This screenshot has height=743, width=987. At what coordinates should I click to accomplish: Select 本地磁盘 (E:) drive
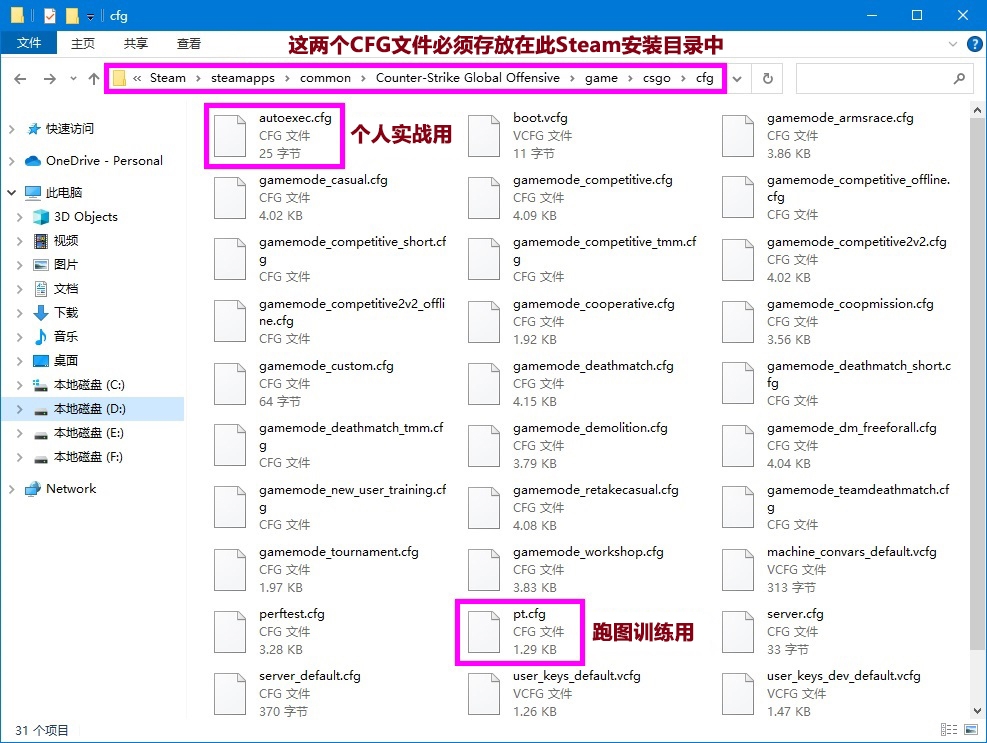[89, 433]
